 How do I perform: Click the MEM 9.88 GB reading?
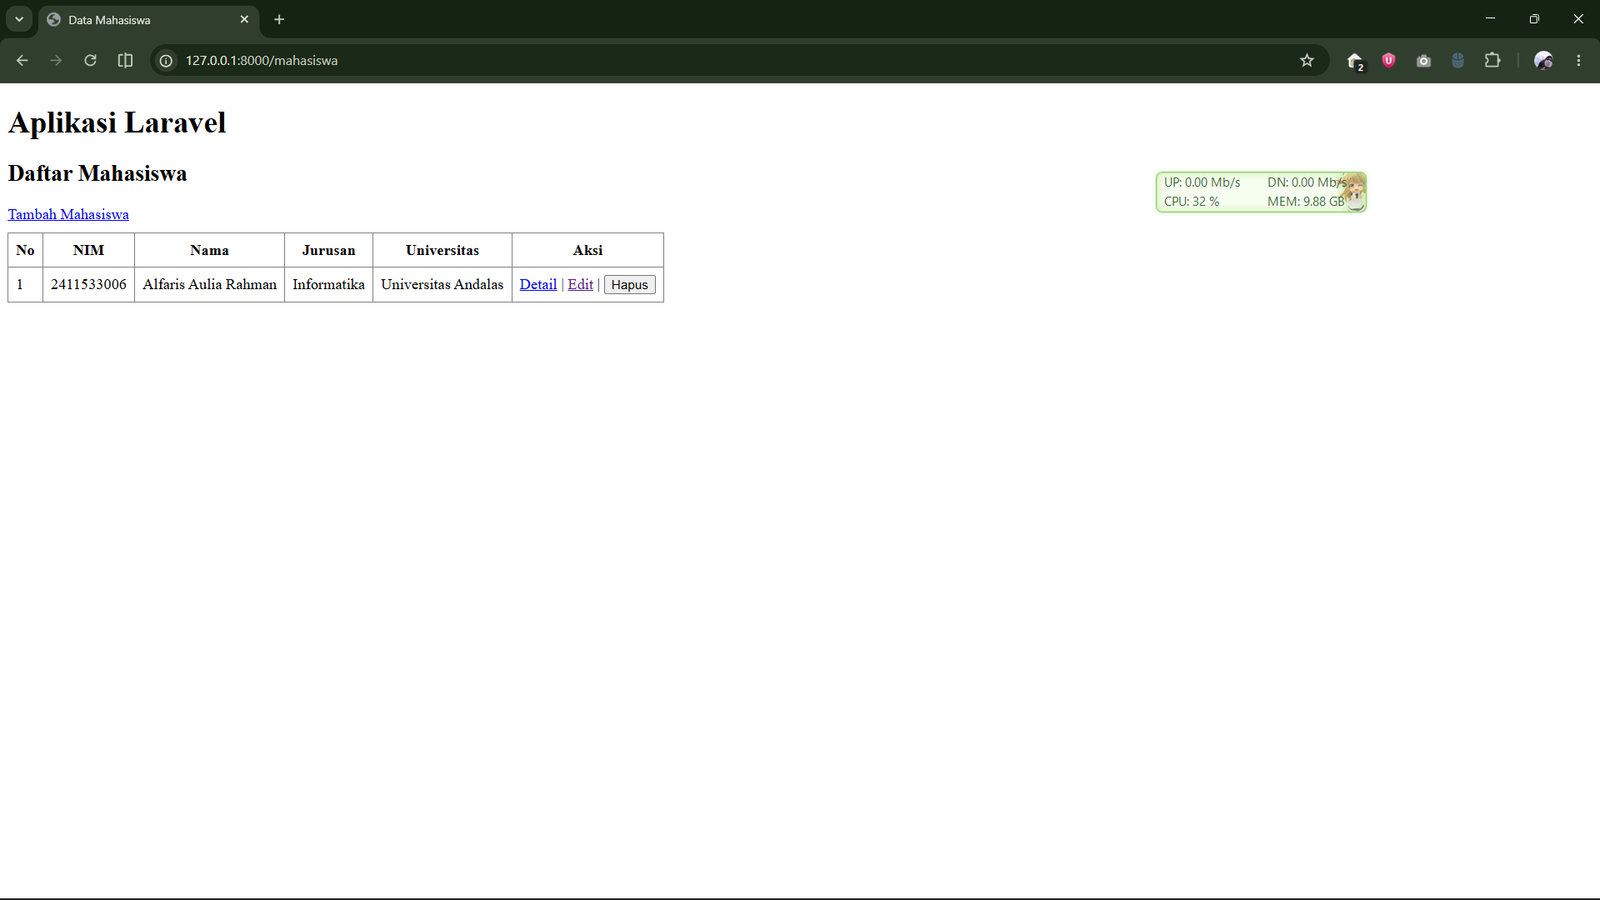[1306, 201]
